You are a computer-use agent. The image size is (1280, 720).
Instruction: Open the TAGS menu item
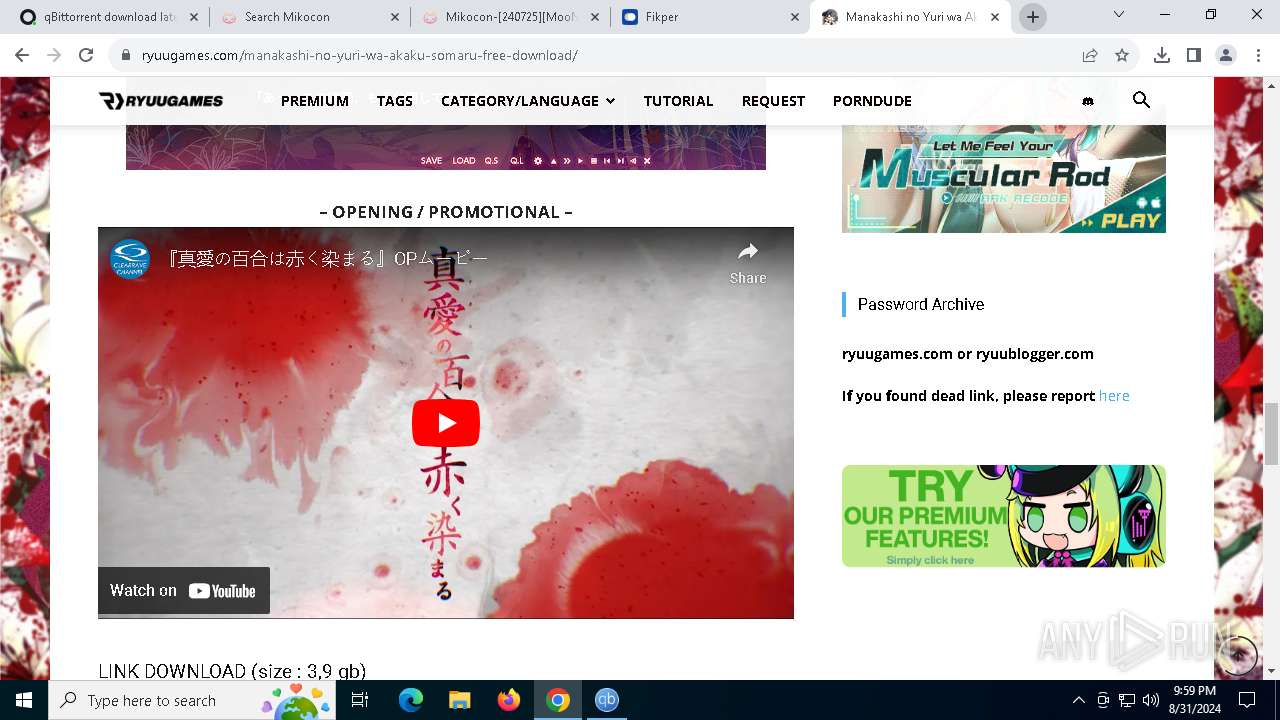pos(395,101)
